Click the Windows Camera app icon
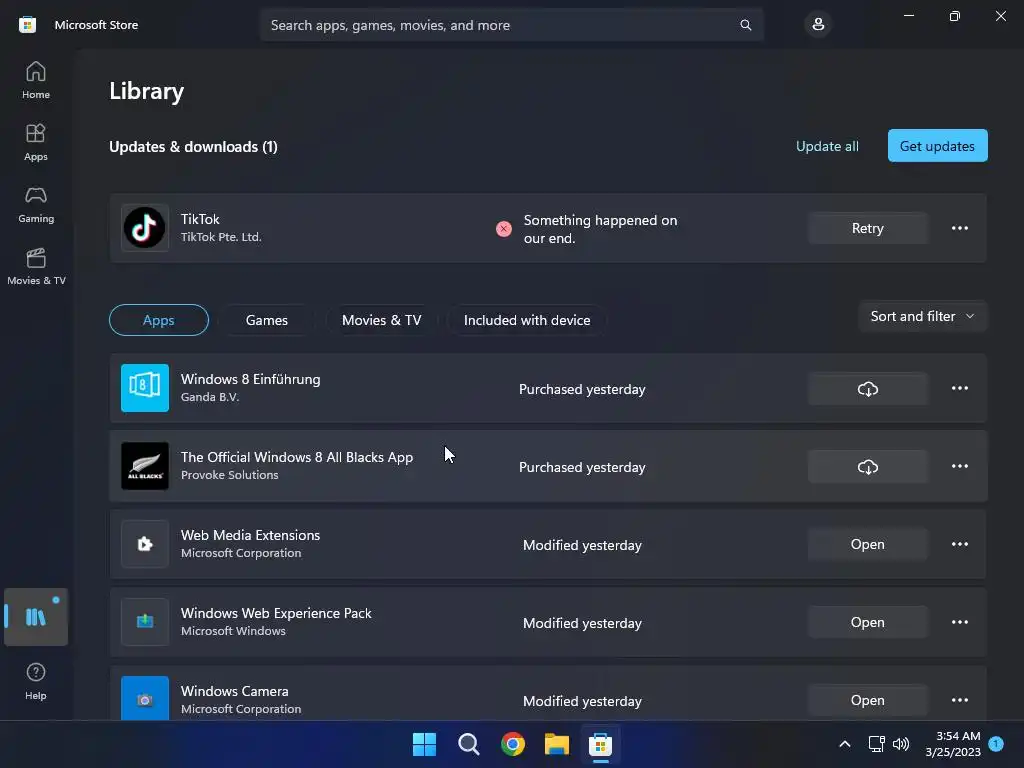 point(144,698)
